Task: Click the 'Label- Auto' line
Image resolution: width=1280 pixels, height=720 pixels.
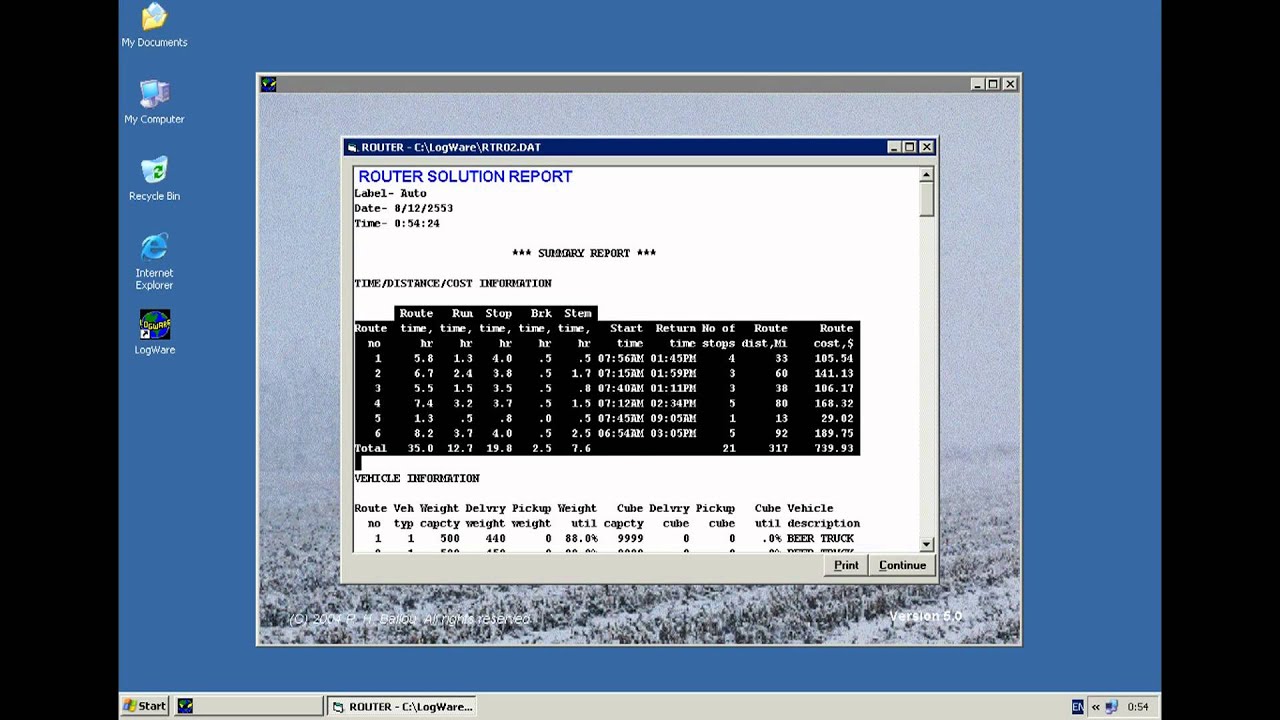Action: click(390, 193)
